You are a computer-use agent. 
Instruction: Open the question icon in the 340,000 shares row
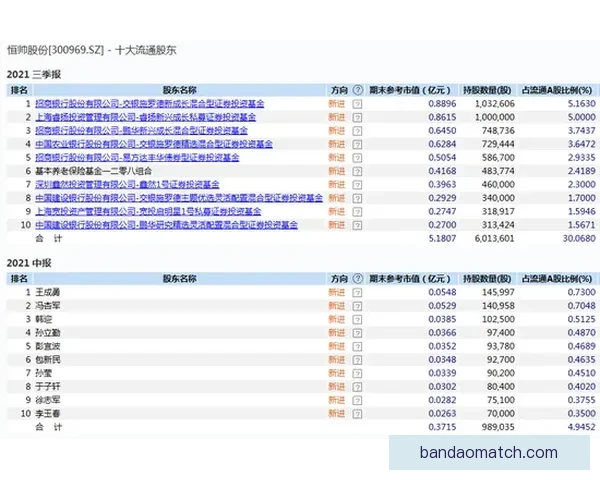[357, 198]
